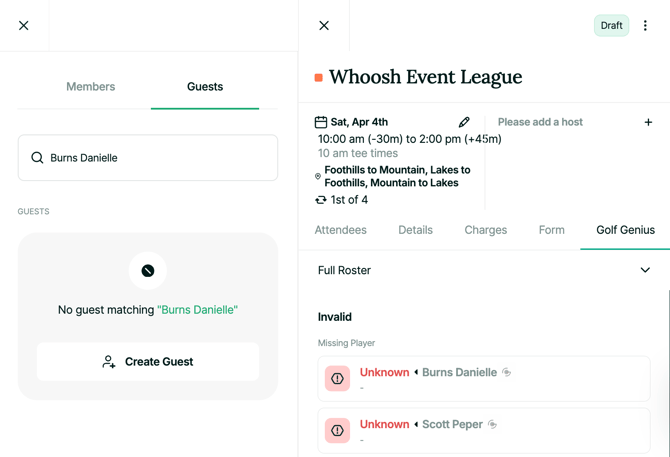Click the guest search input field

(x=160, y=158)
